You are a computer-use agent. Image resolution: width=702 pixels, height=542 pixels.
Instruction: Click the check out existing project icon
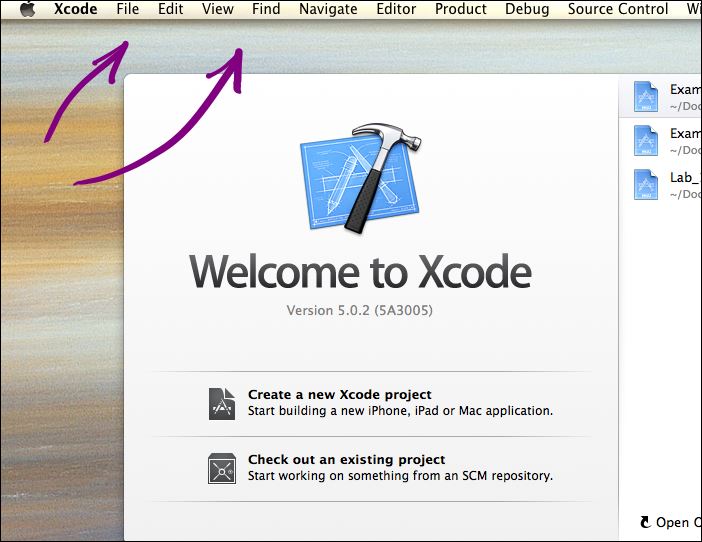coord(222,469)
